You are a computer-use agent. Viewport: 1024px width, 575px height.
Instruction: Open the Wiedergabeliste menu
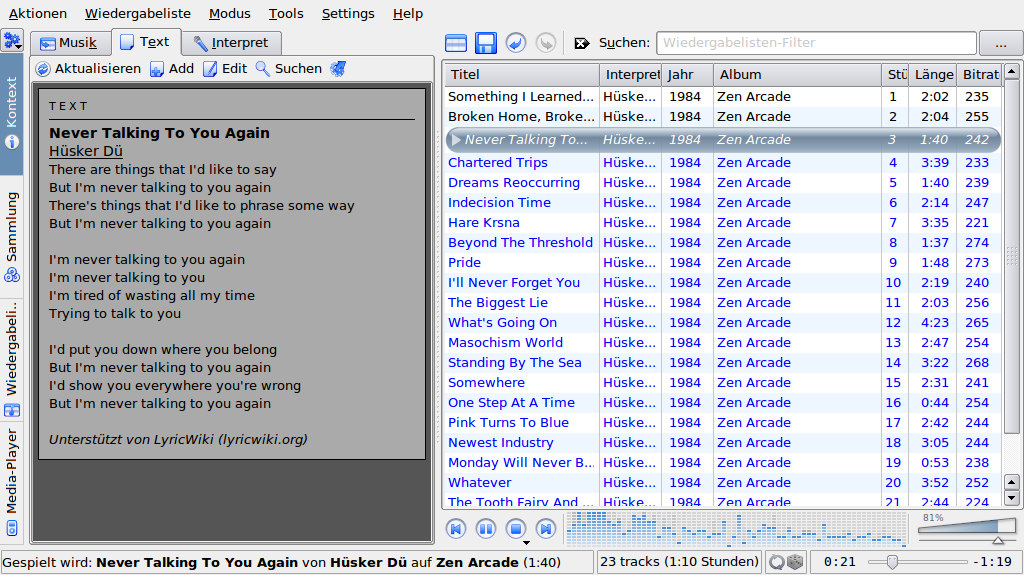click(x=138, y=14)
